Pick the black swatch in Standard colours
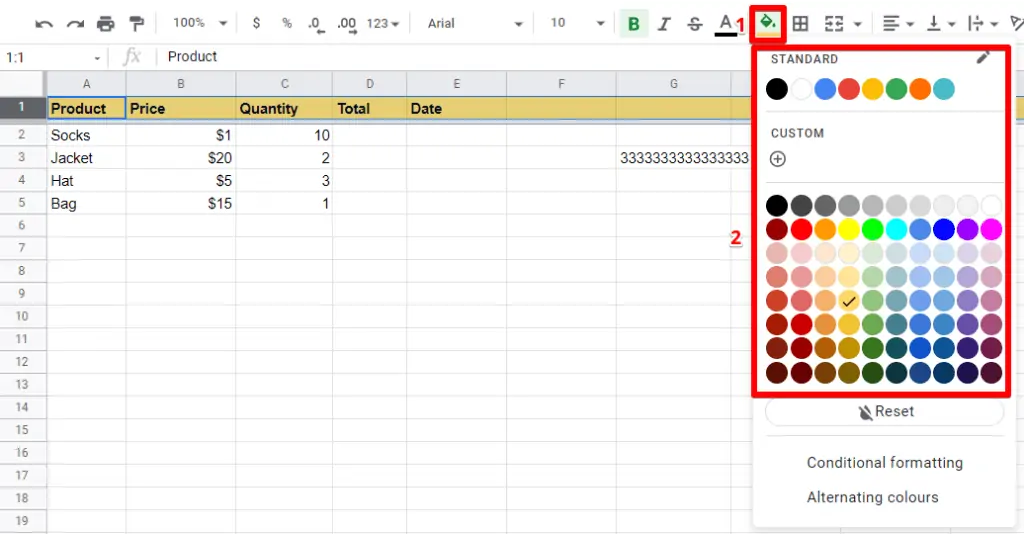 coord(777,89)
